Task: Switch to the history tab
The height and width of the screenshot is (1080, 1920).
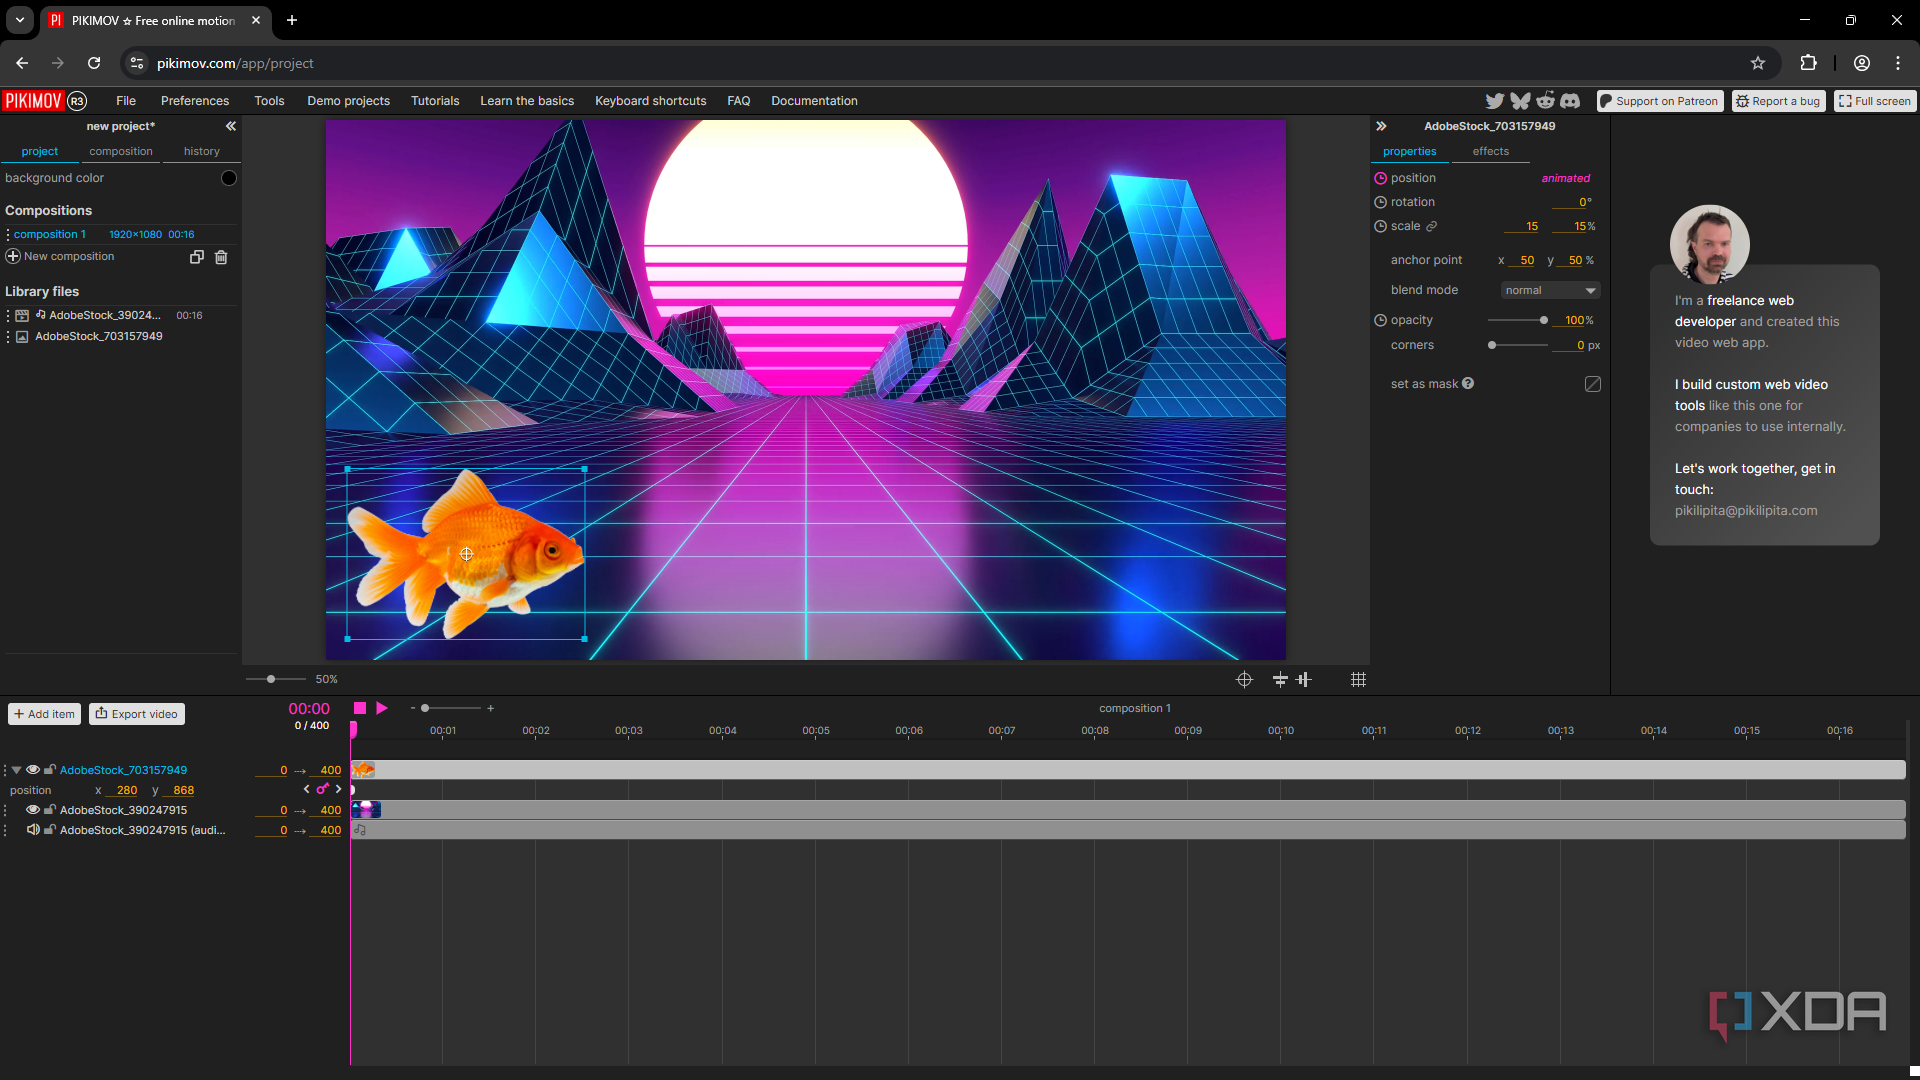Action: tap(201, 151)
